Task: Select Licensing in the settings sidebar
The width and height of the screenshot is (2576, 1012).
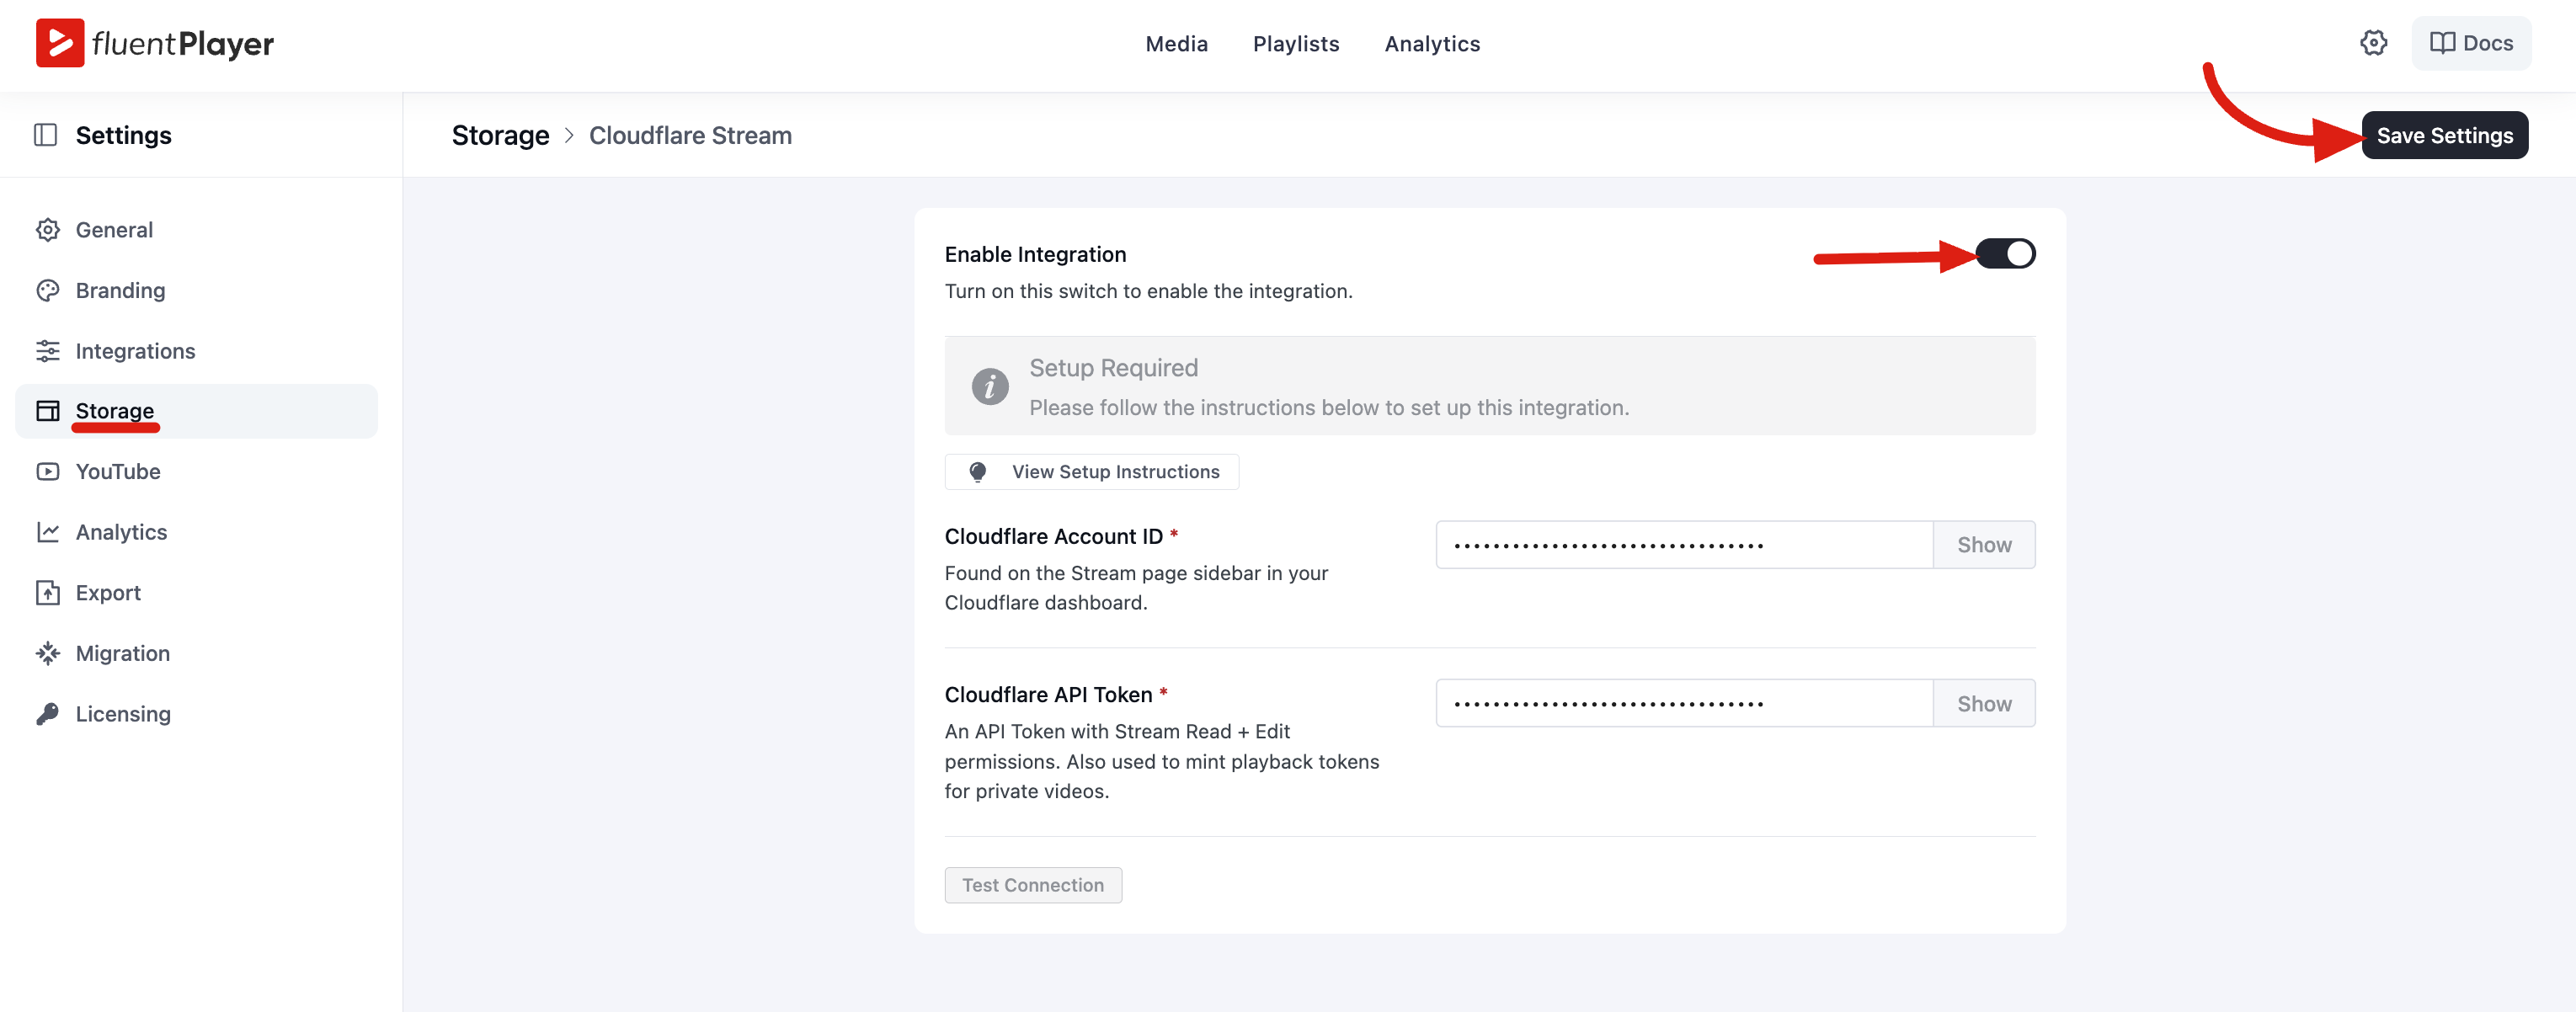Action: (196, 714)
